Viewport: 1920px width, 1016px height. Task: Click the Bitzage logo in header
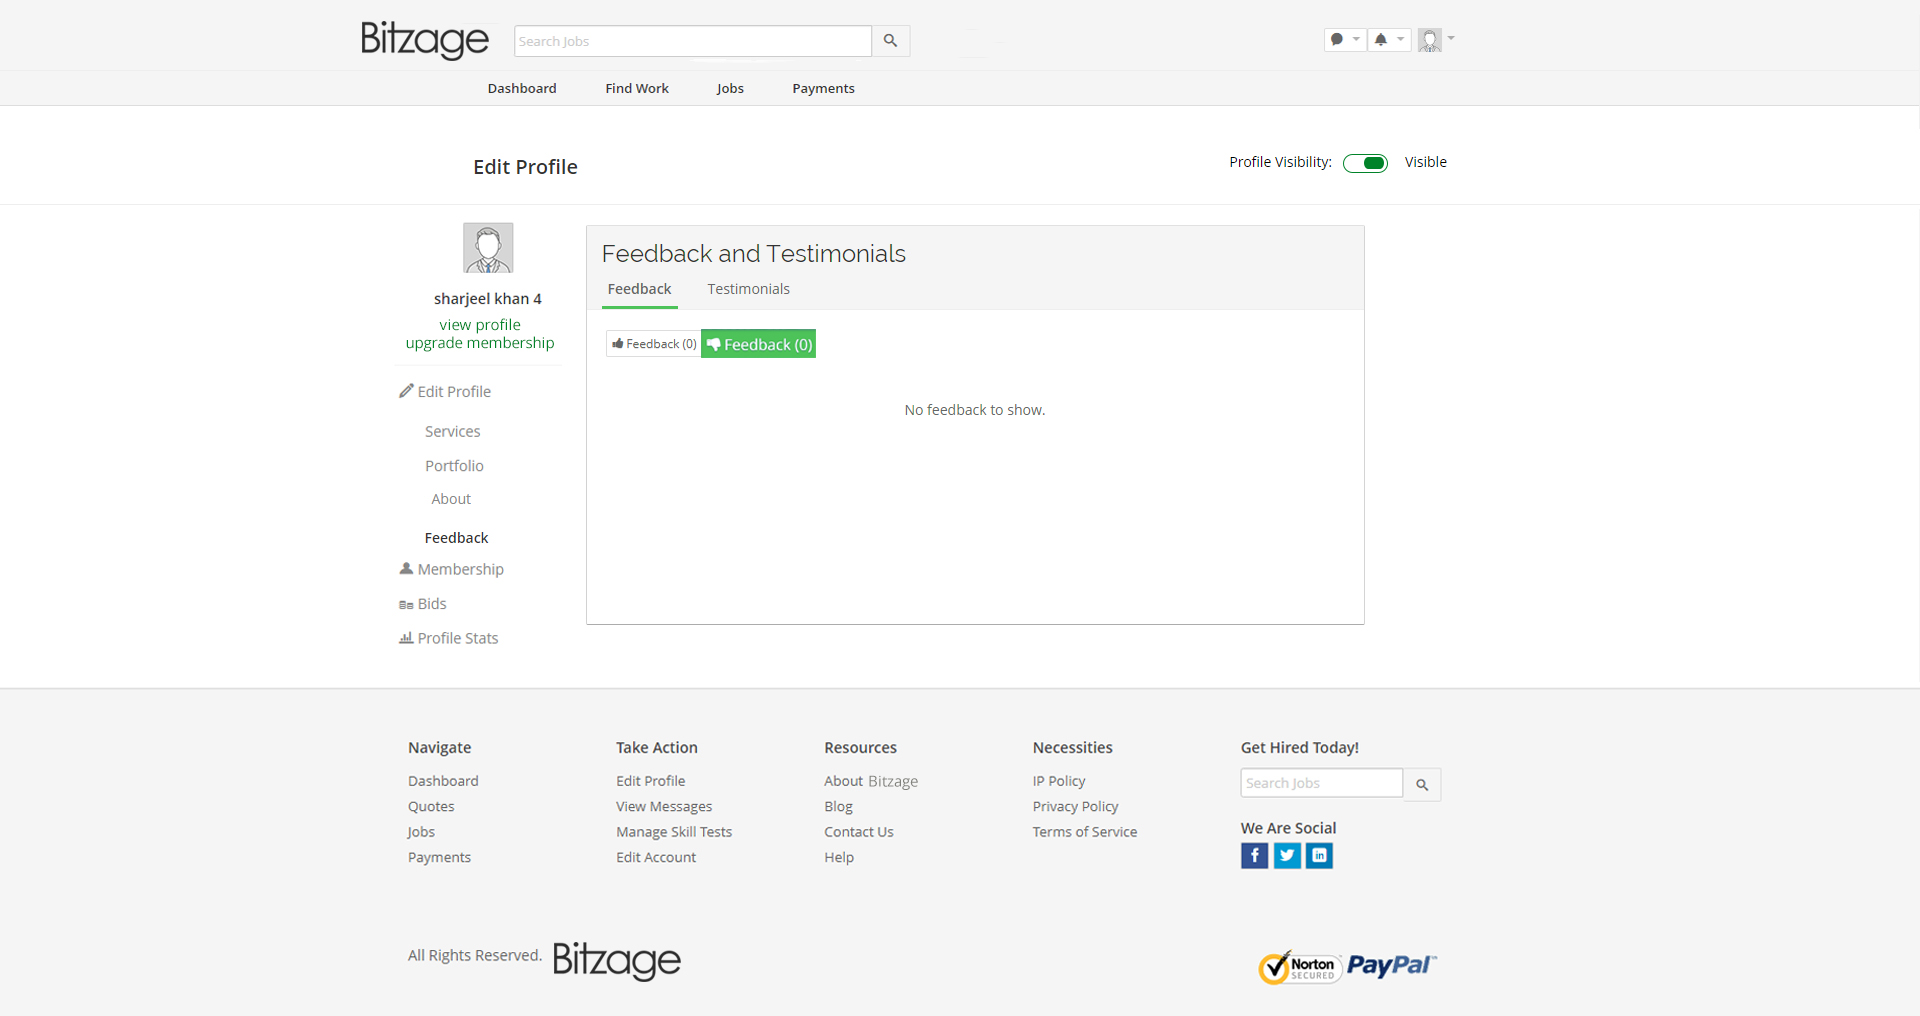tap(424, 40)
